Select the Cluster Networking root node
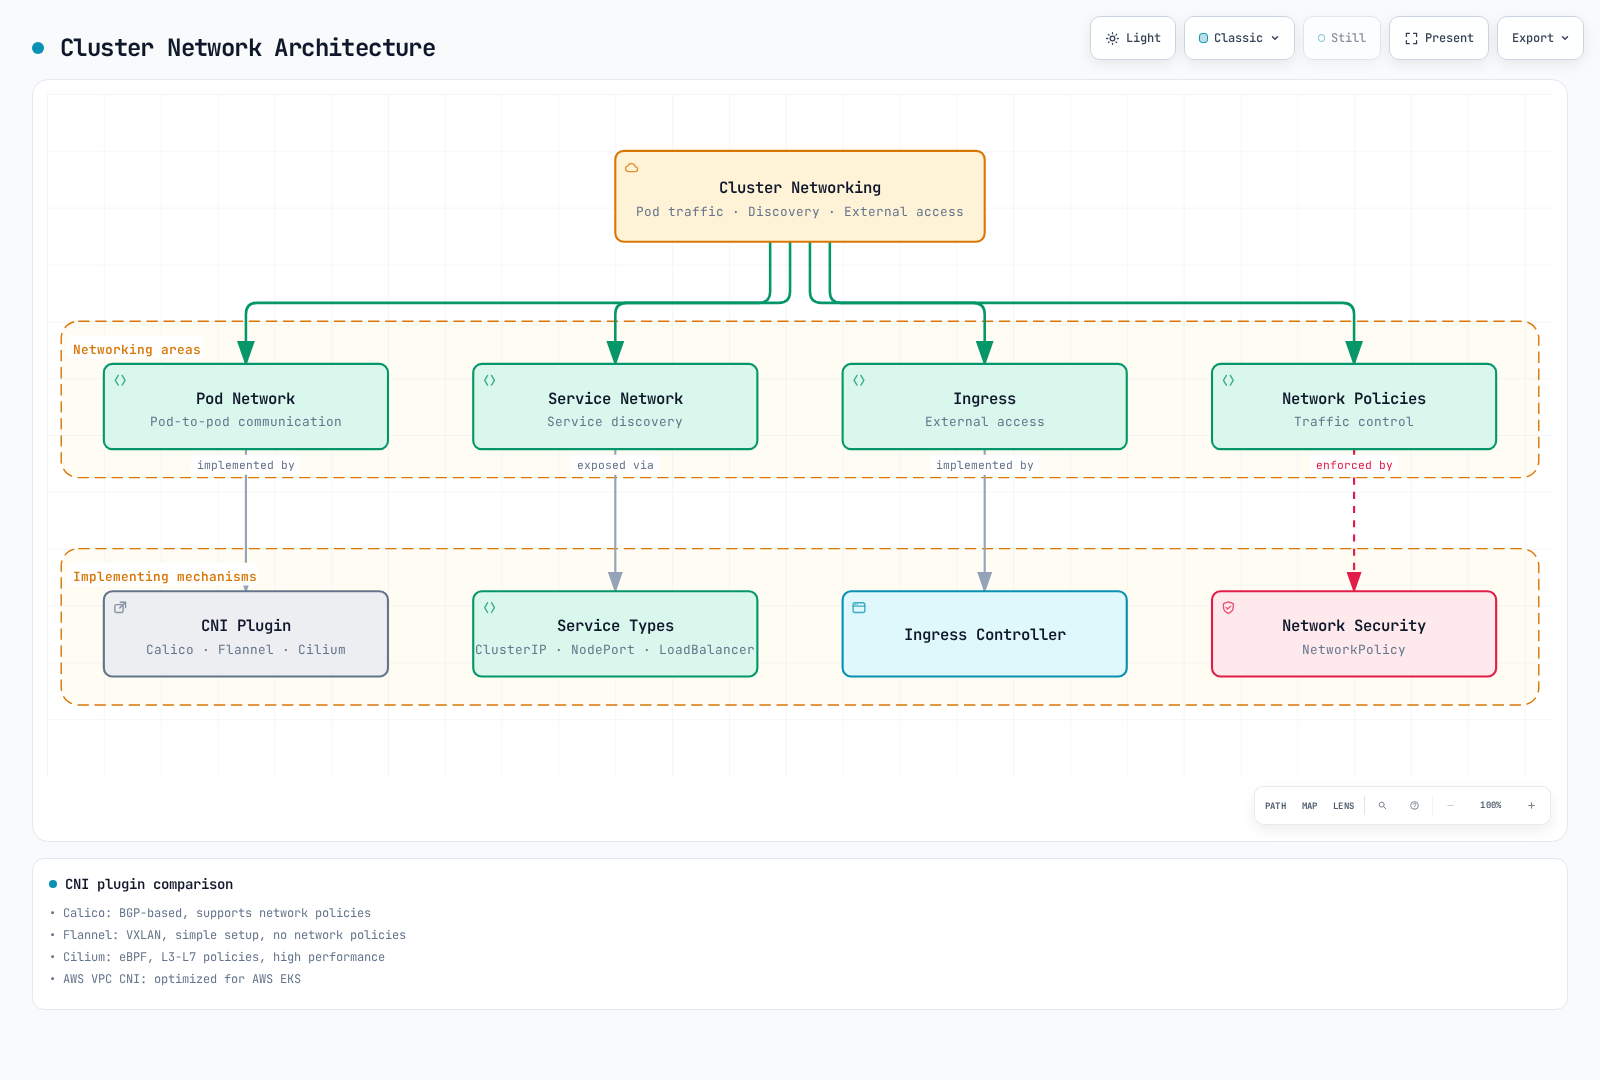Viewport: 1600px width, 1080px height. pyautogui.click(x=800, y=196)
